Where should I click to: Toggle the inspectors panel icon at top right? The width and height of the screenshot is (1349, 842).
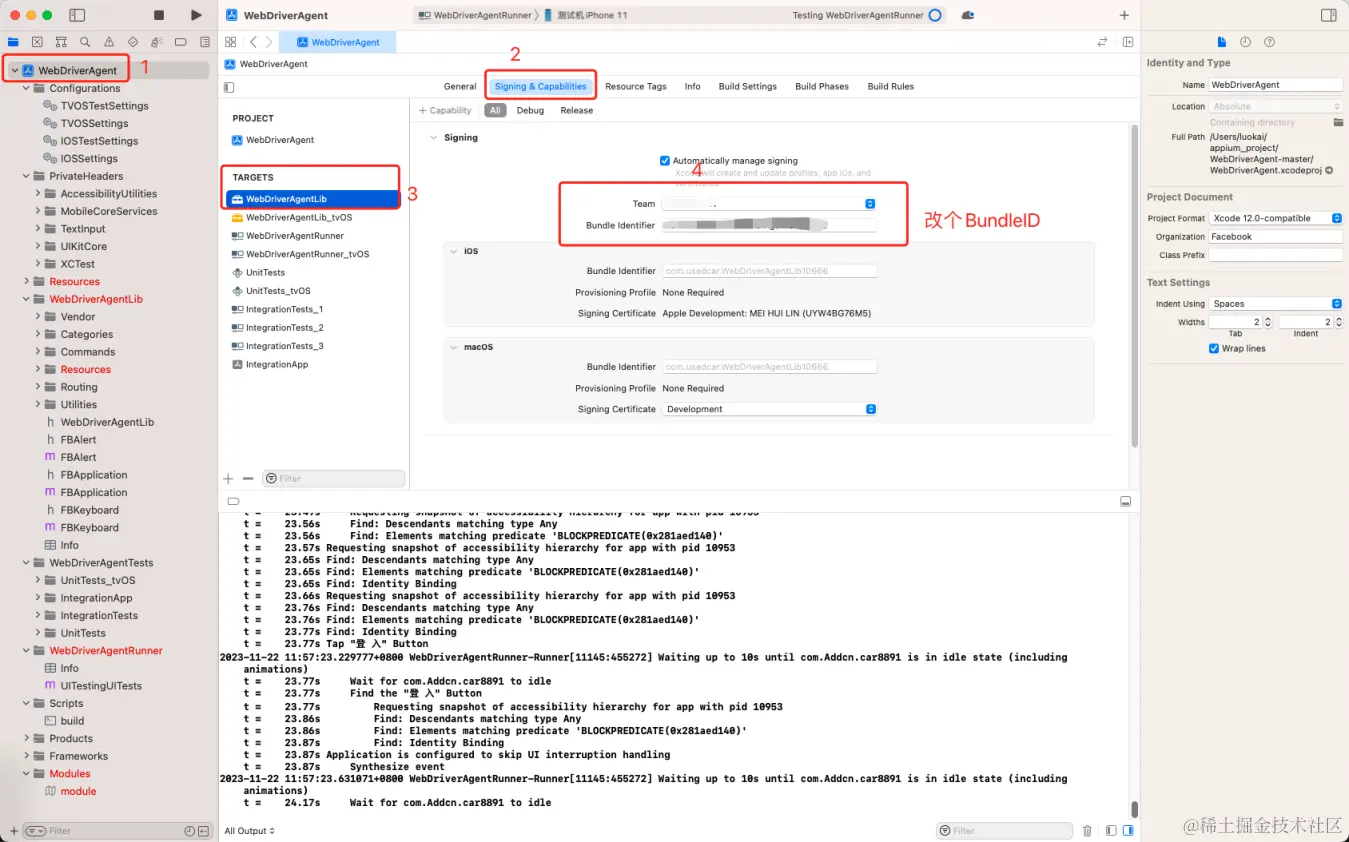click(x=1329, y=15)
